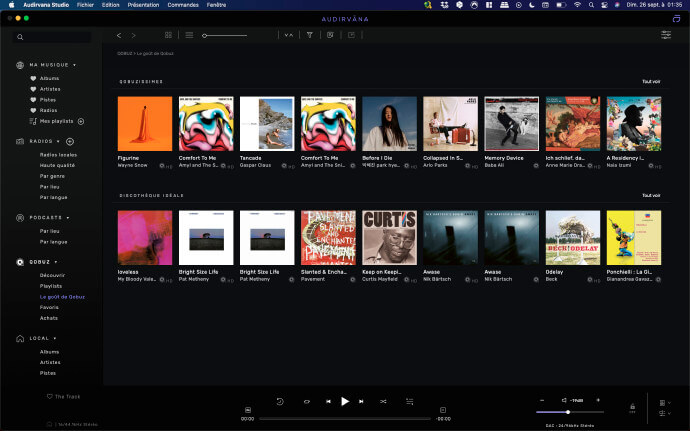The height and width of the screenshot is (431, 690).
Task: Open the filter funnel tool
Action: tap(310, 35)
